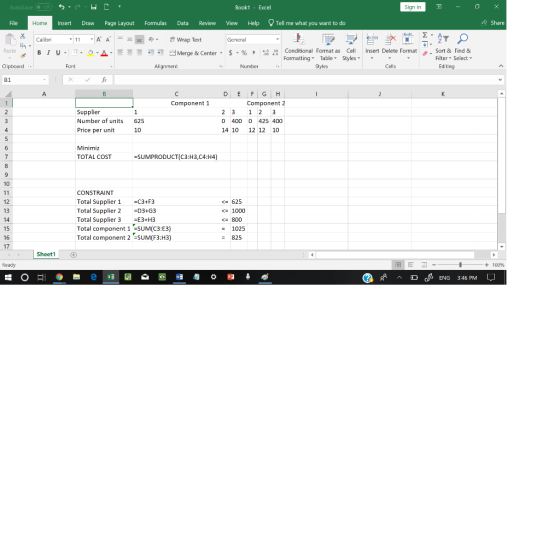Click Zoom Out minus button
The image size is (560, 559).
point(434,265)
